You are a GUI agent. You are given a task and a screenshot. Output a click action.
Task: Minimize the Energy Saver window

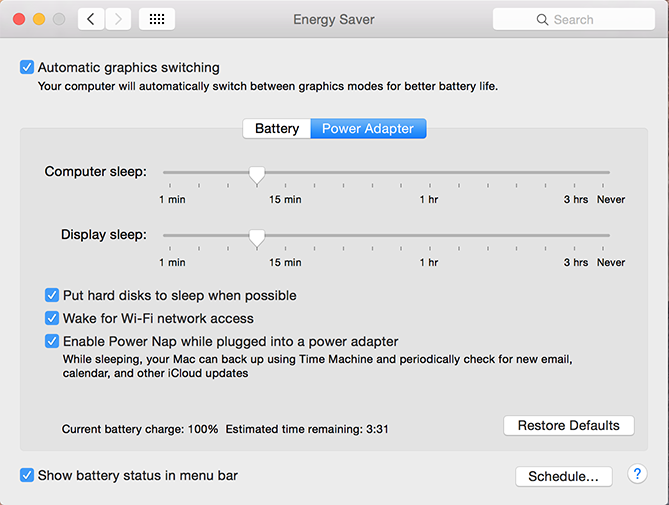click(x=39, y=19)
